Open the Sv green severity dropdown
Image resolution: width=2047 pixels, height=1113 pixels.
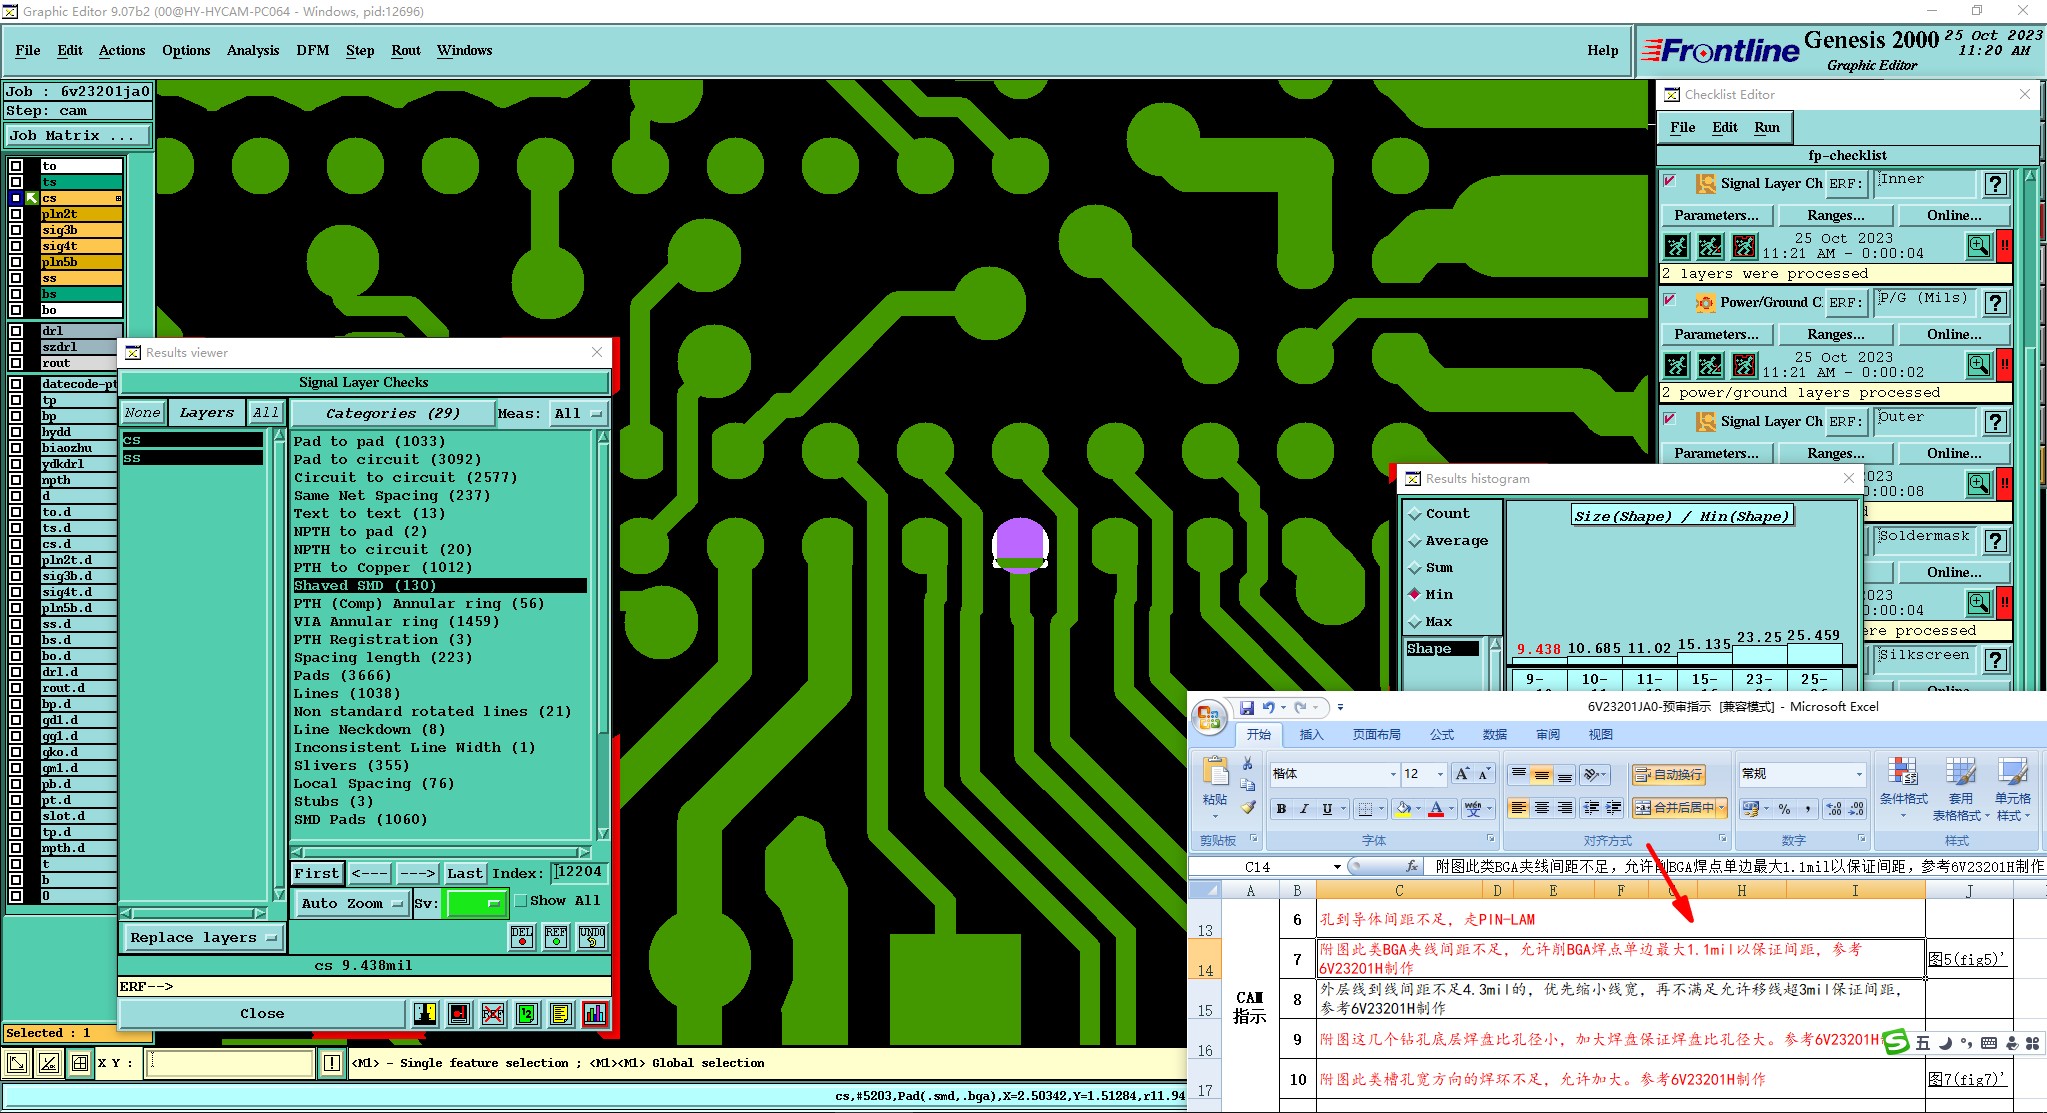click(476, 903)
